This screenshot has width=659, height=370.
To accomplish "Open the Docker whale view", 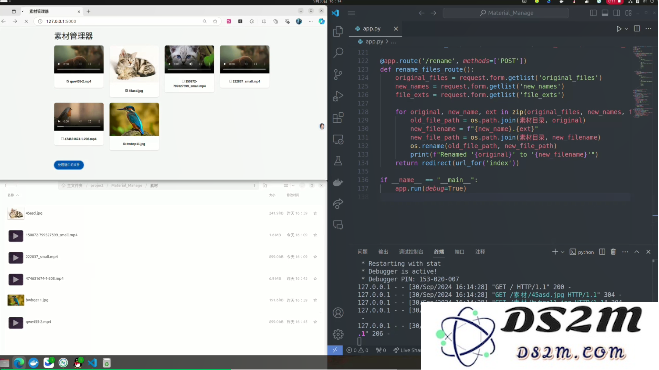I will [x=338, y=182].
